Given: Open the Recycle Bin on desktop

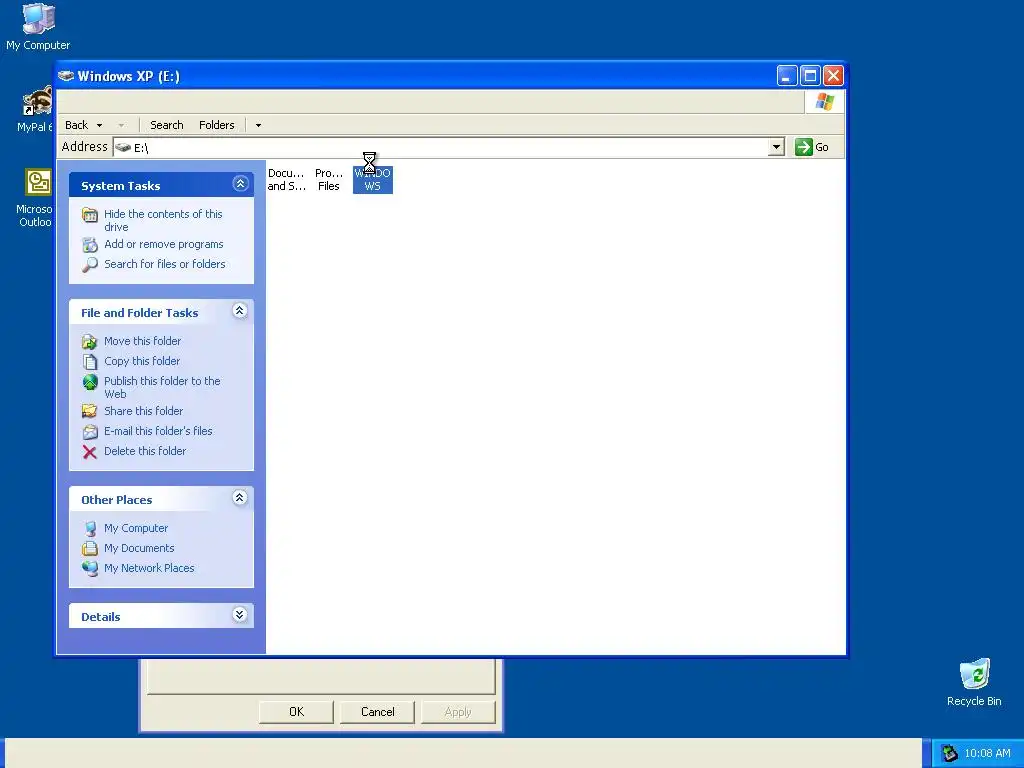Looking at the screenshot, I should tap(974, 682).
